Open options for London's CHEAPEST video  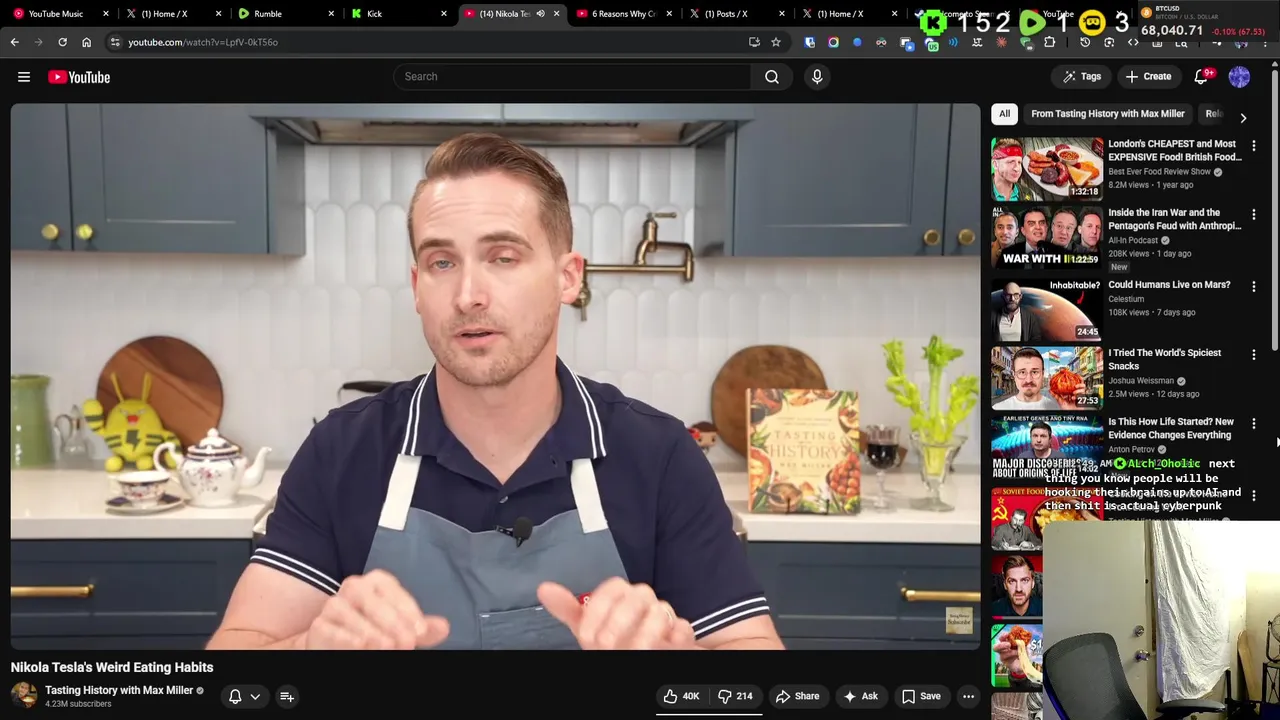point(1253,146)
